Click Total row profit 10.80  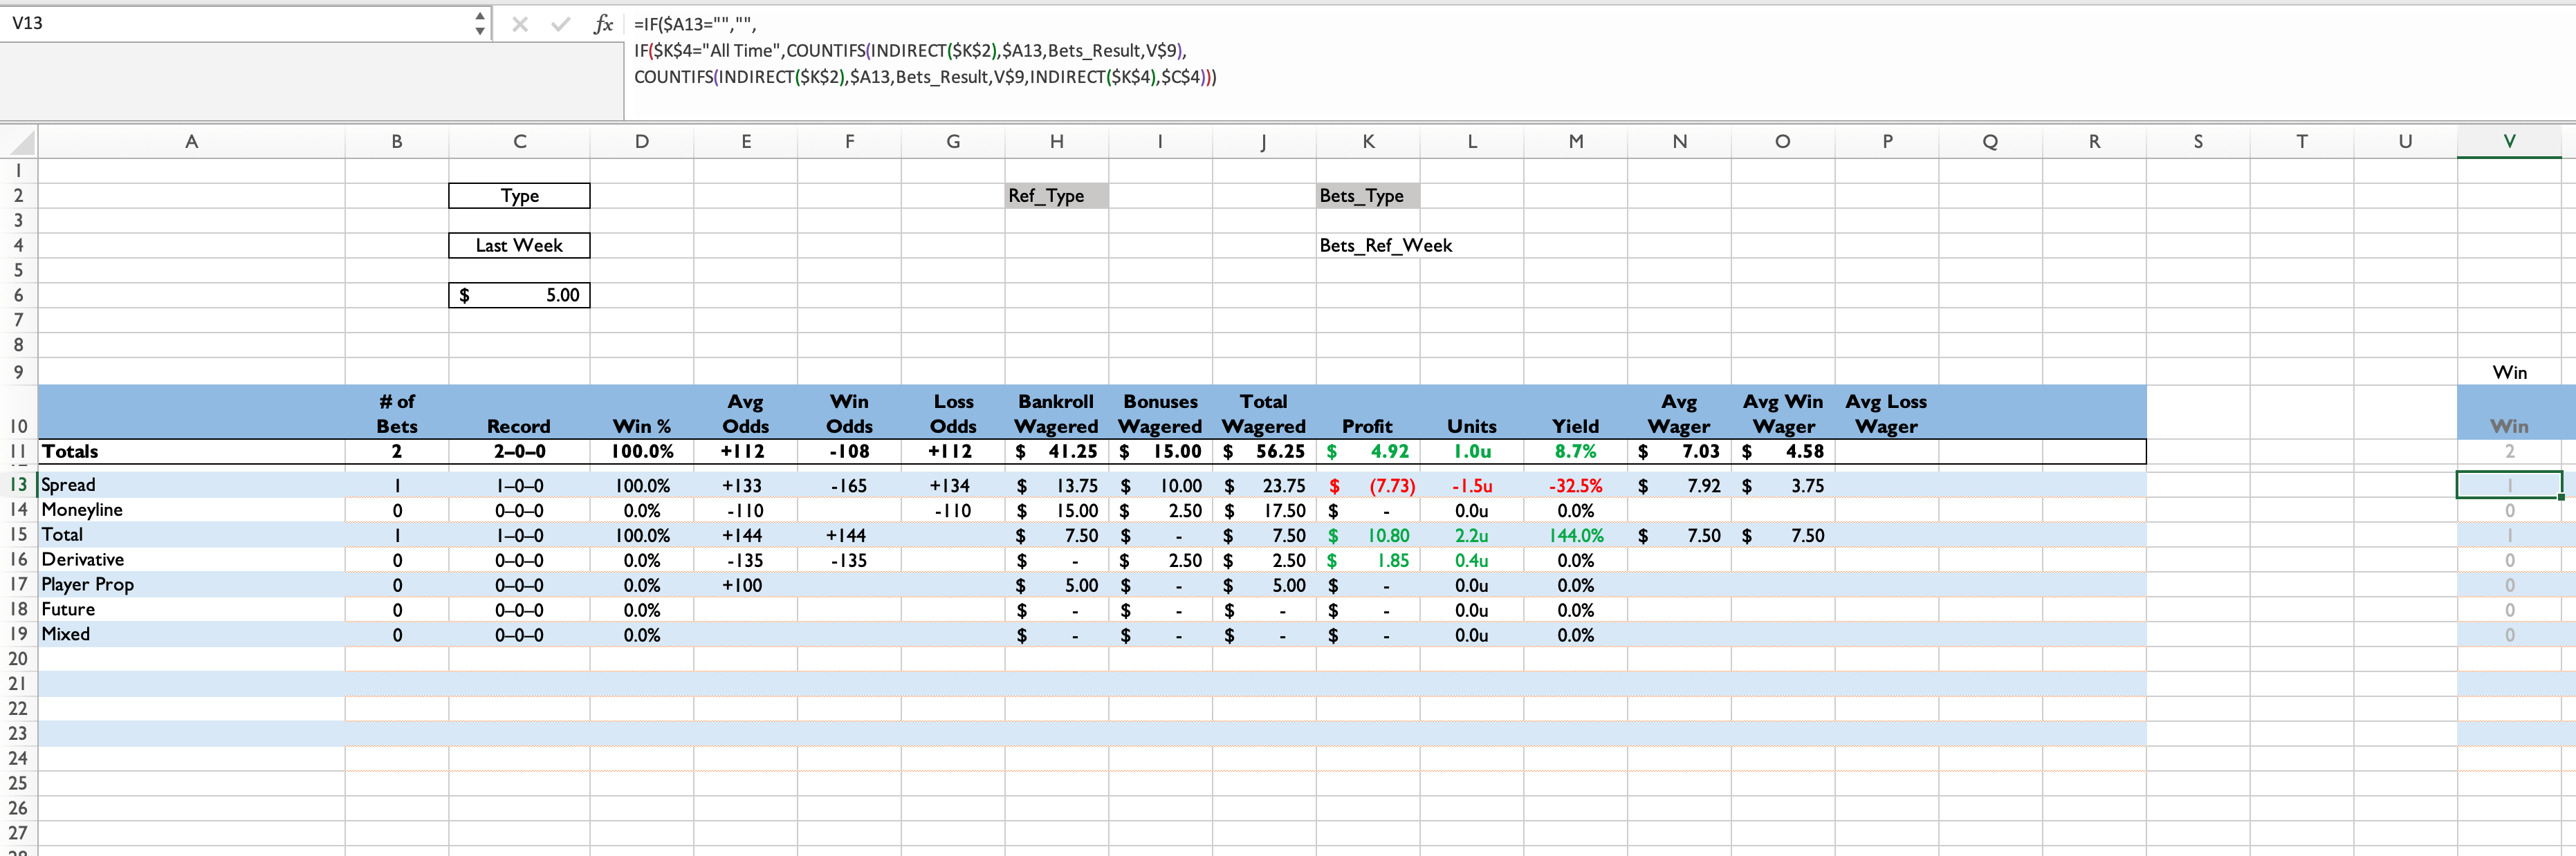point(1368,536)
